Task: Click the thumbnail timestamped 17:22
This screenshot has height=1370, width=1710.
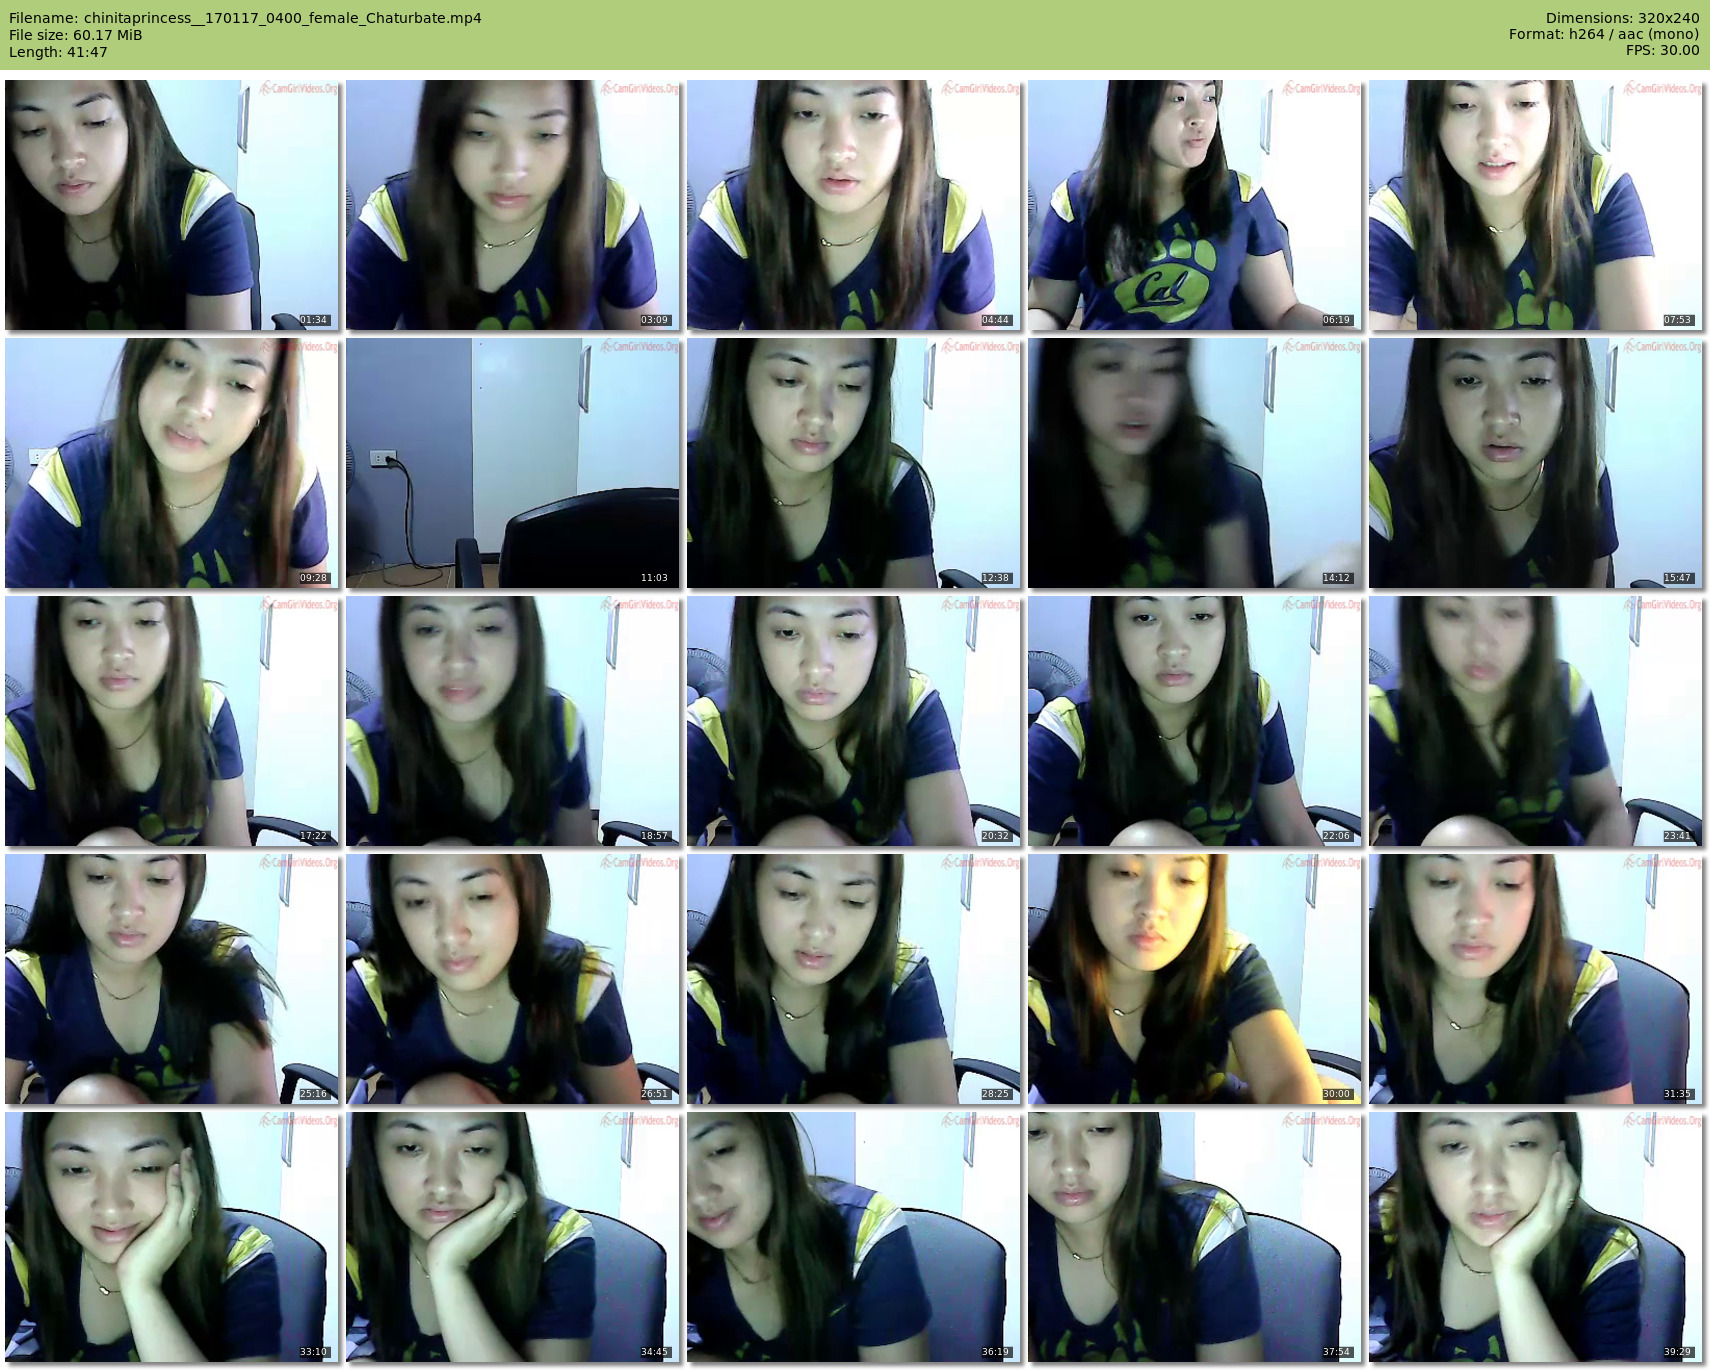Action: point(172,721)
